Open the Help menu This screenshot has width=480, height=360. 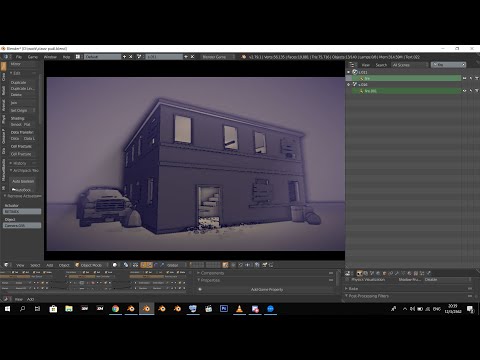(x=67, y=57)
